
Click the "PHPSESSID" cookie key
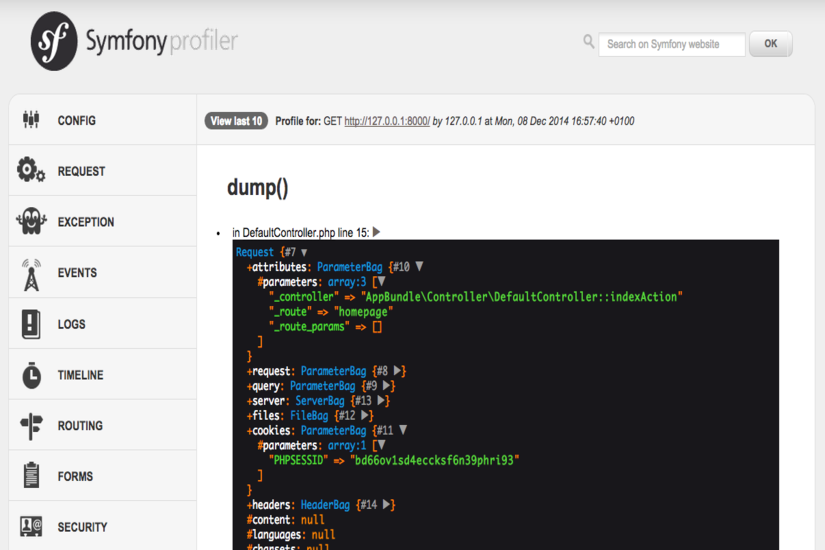pyautogui.click(x=298, y=460)
